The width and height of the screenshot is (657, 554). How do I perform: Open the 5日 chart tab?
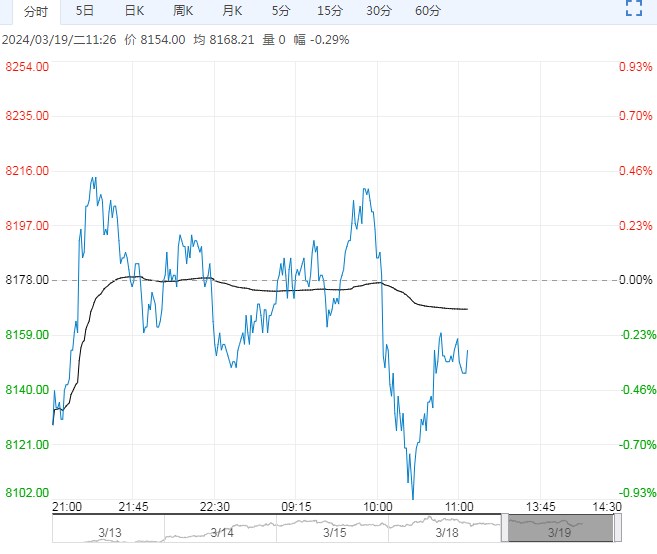pyautogui.click(x=85, y=11)
